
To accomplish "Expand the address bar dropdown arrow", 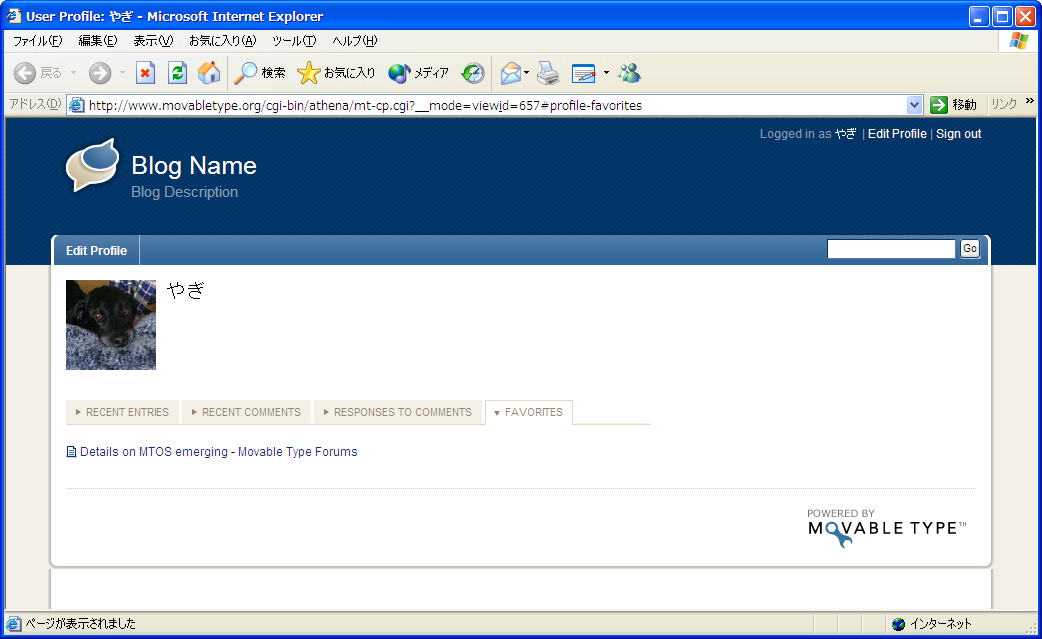I will [914, 105].
